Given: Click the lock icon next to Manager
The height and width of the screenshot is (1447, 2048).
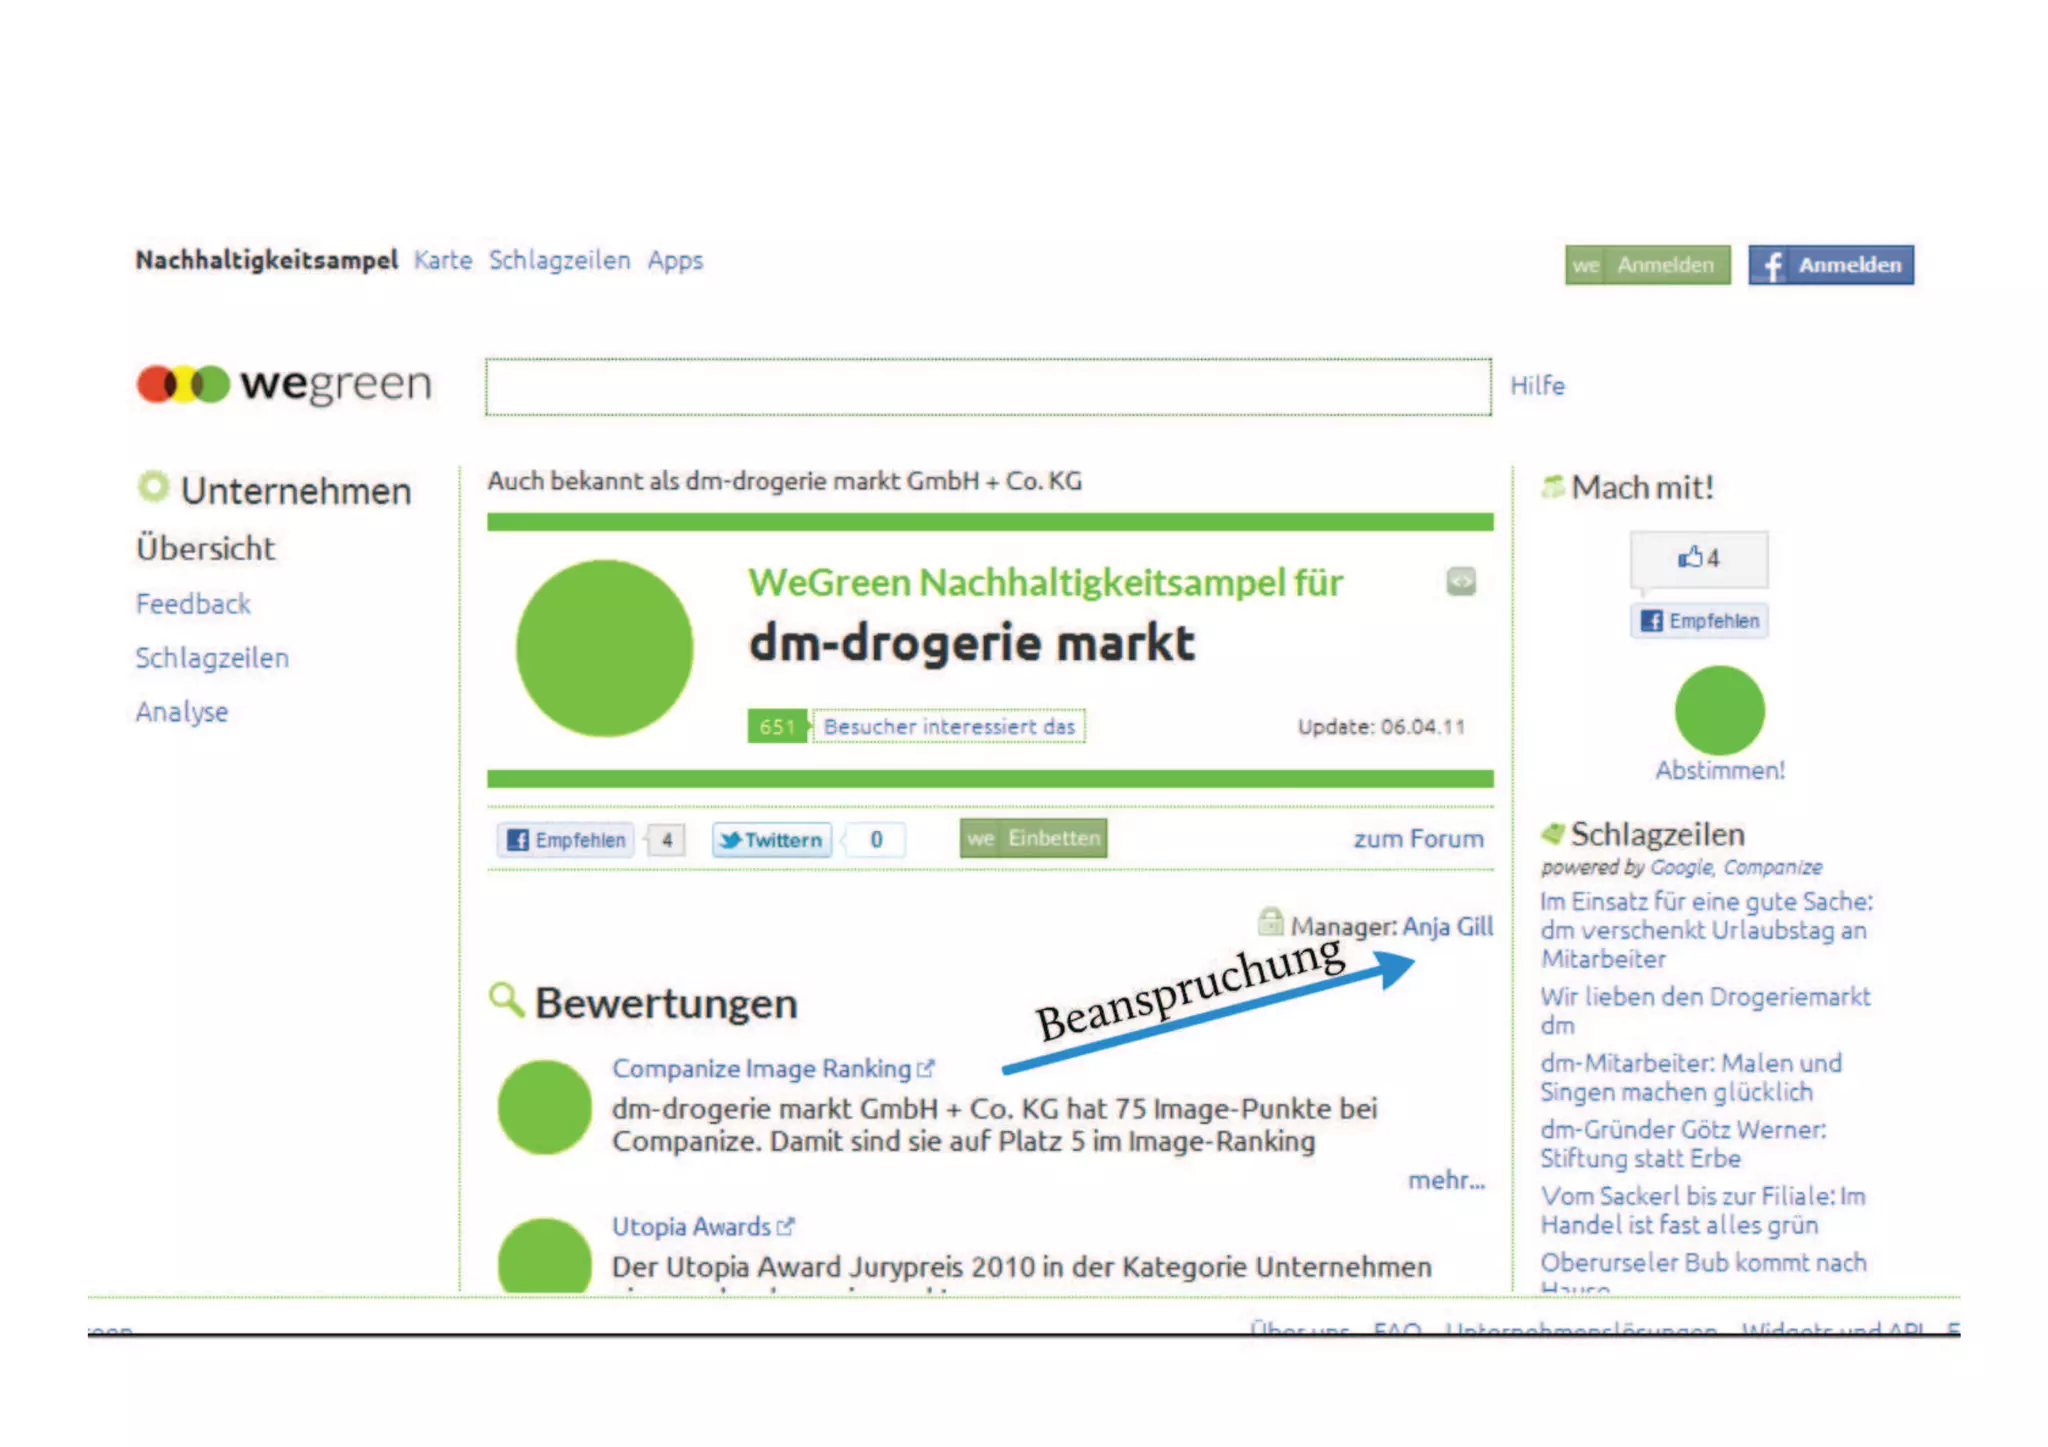Looking at the screenshot, I should coord(1270,921).
